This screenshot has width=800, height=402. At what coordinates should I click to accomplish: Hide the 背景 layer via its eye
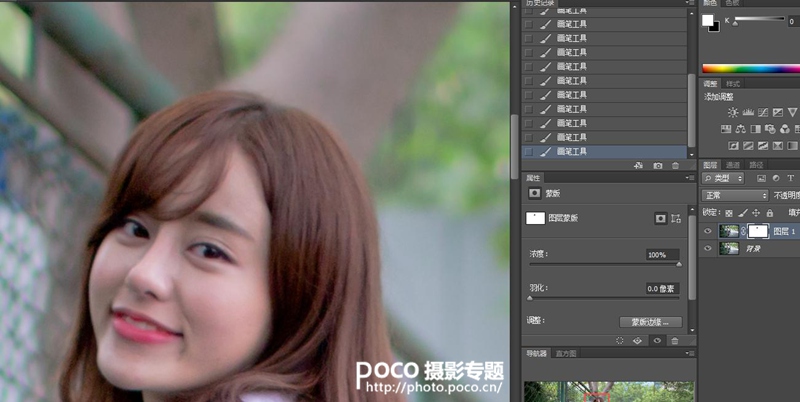click(x=708, y=248)
